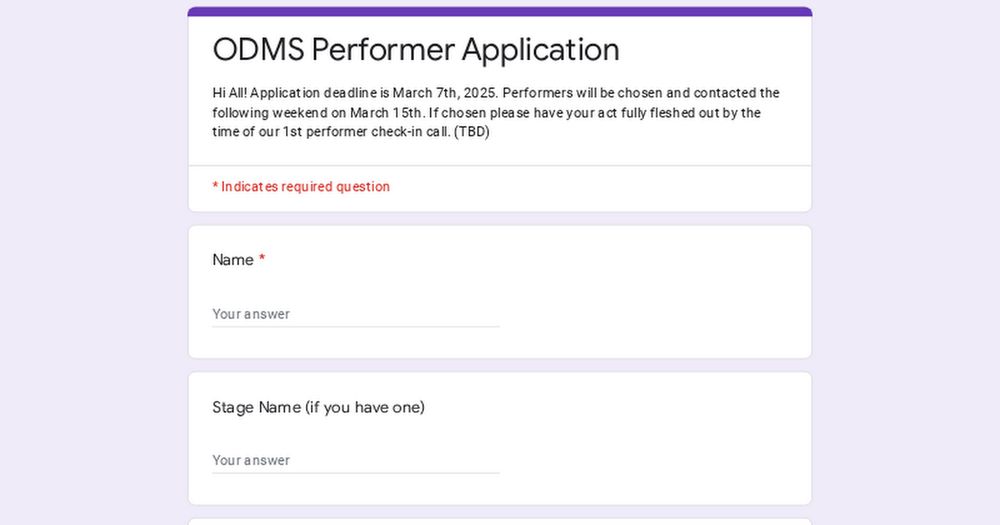Click the ODMS Performer Application title
Viewport: 1000px width, 525px height.
tap(416, 50)
